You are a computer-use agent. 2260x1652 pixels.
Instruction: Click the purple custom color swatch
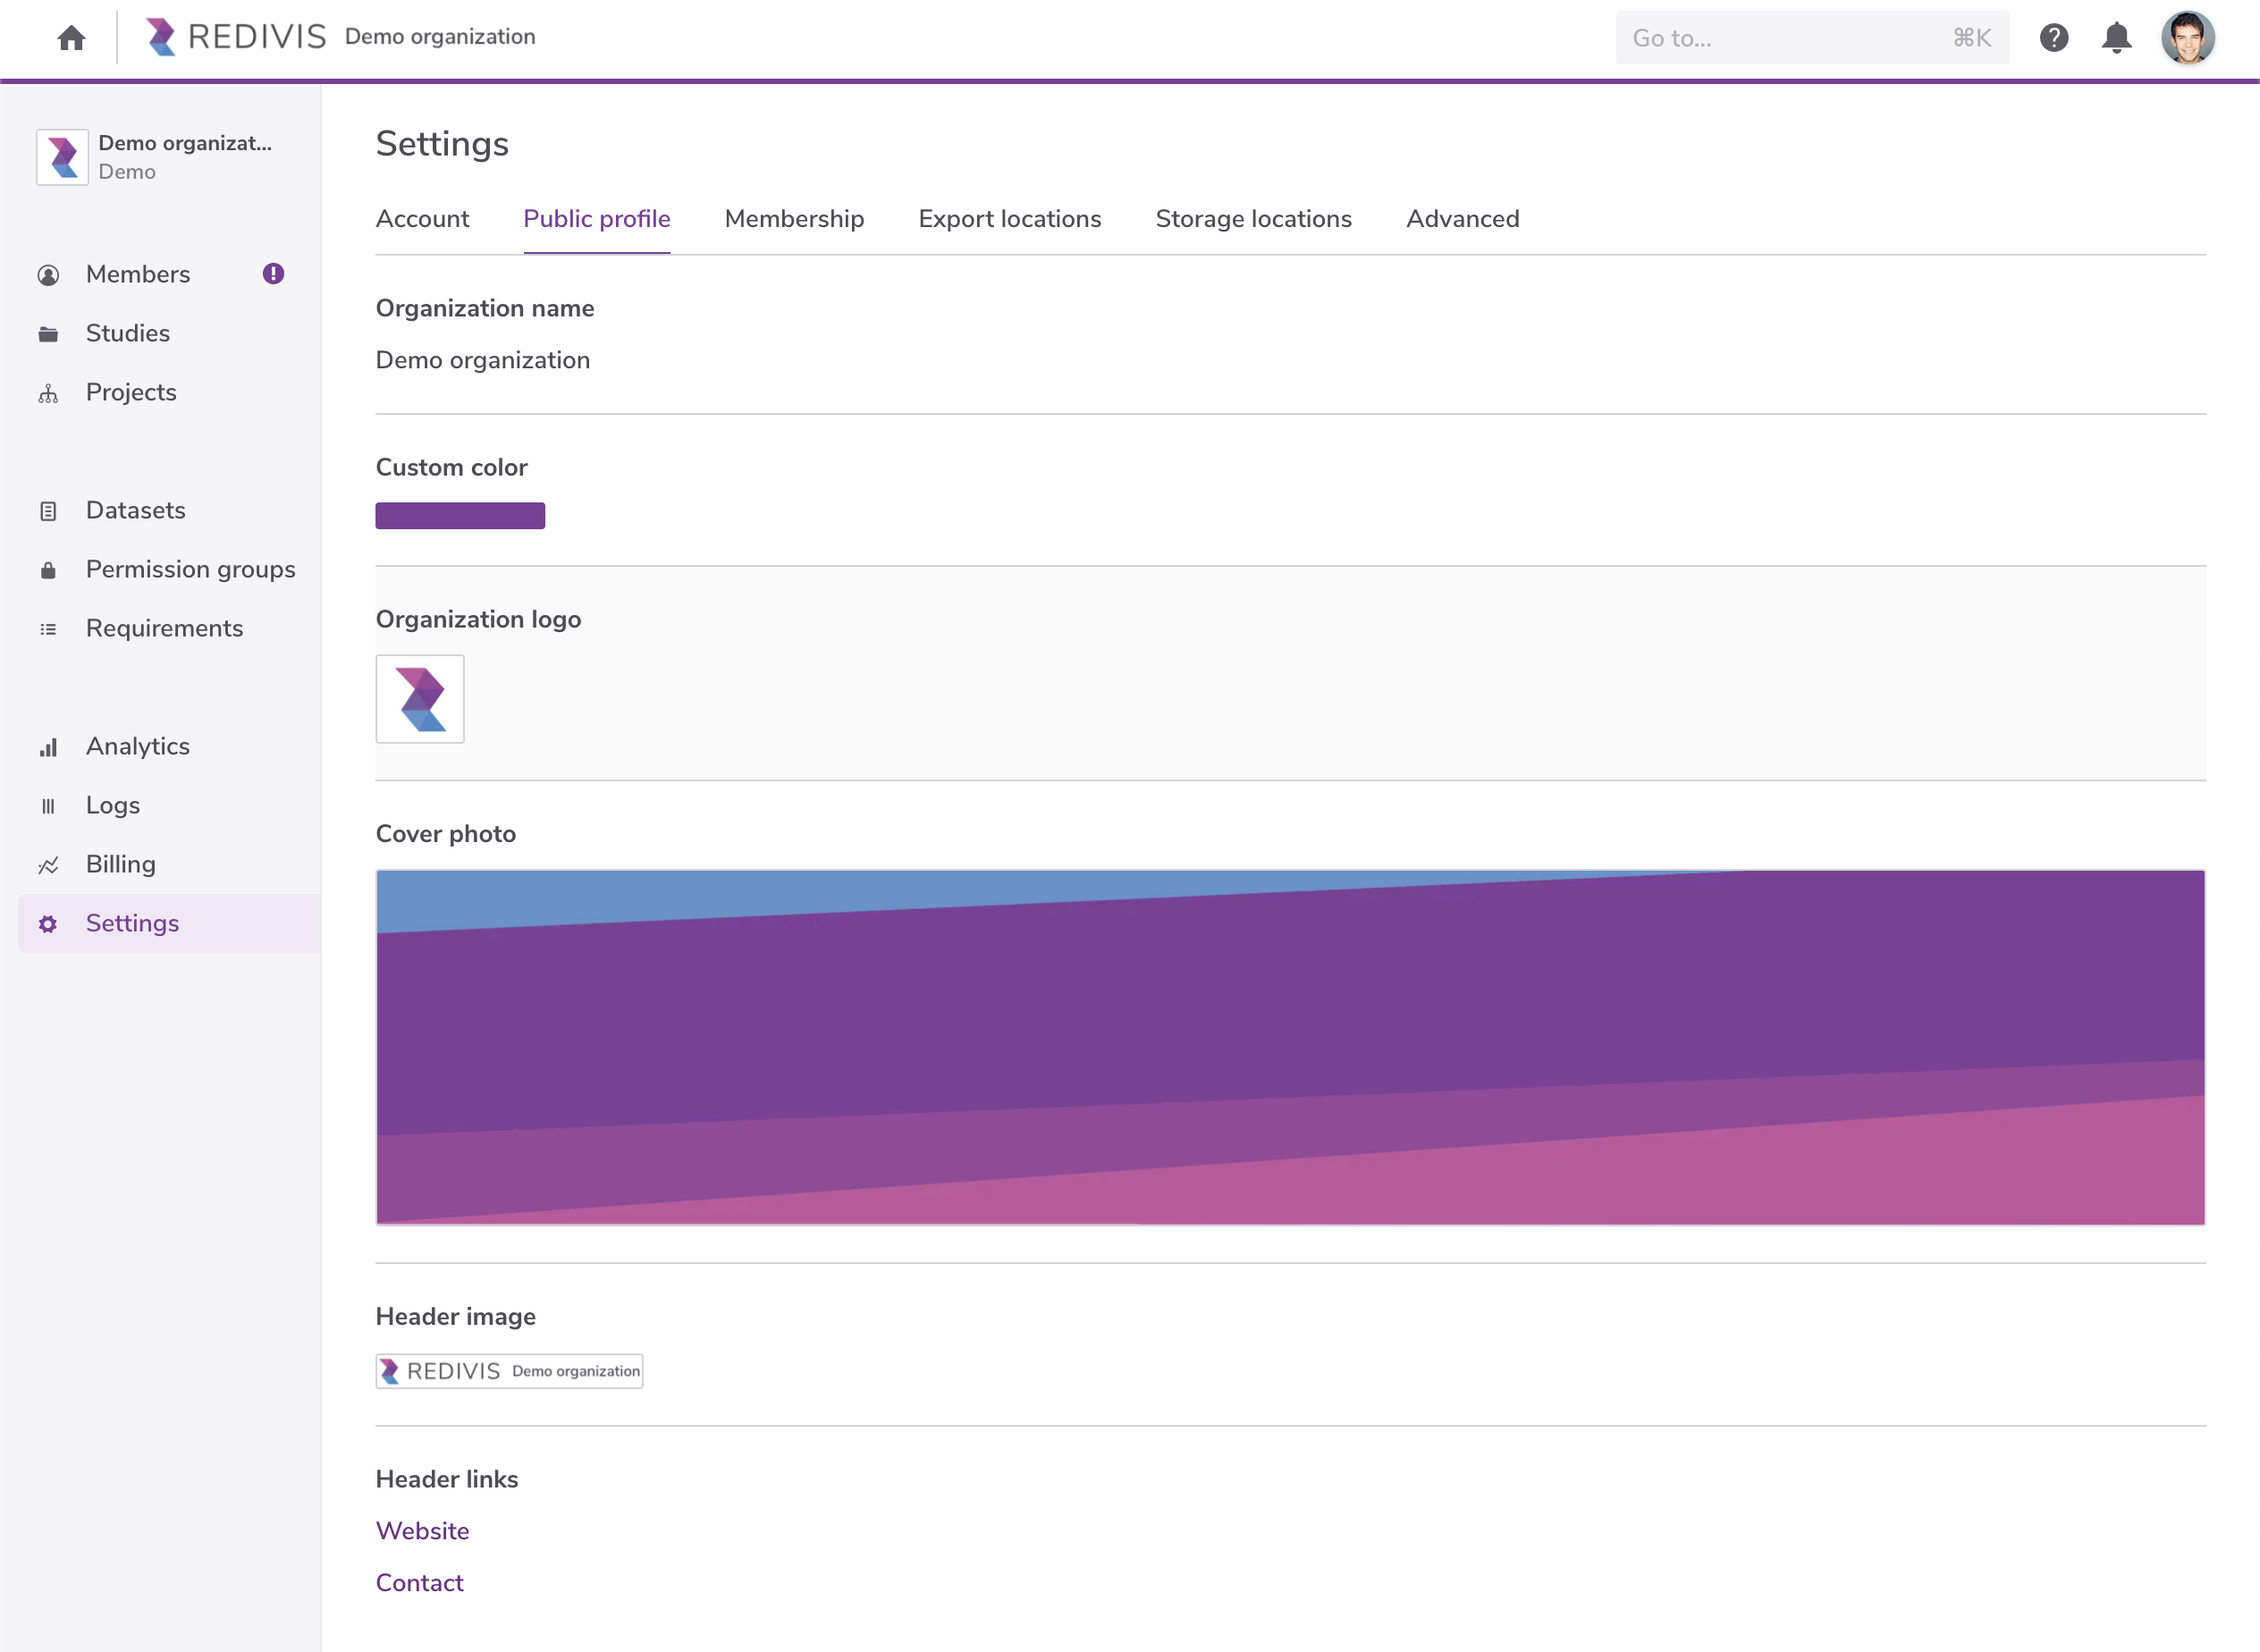click(460, 516)
